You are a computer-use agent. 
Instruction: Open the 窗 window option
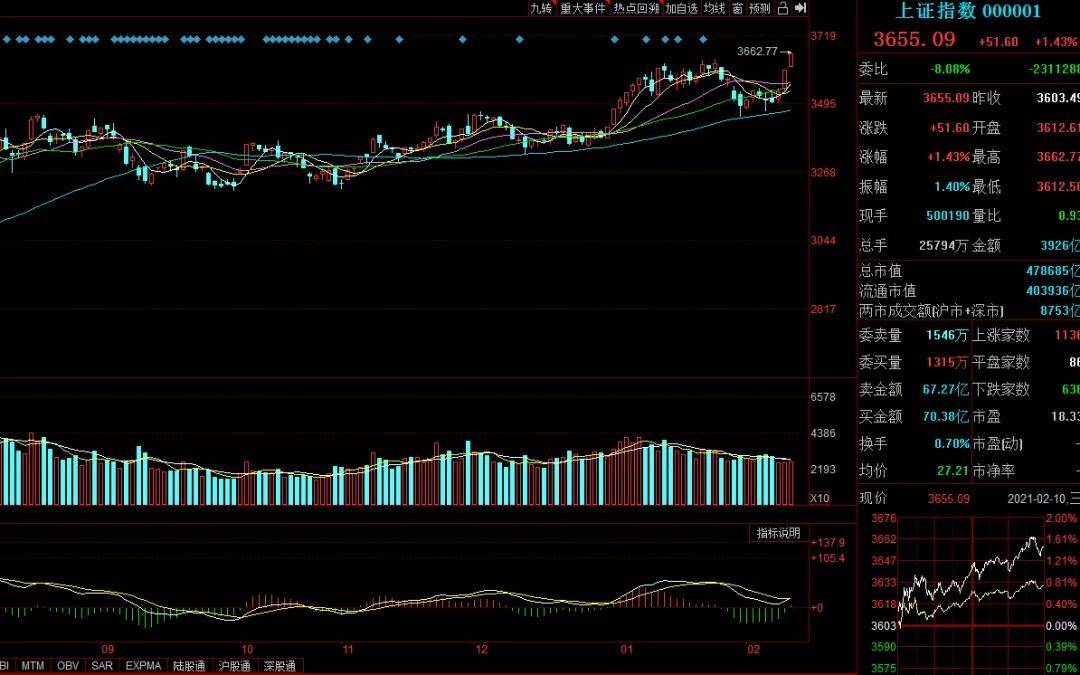[737, 8]
